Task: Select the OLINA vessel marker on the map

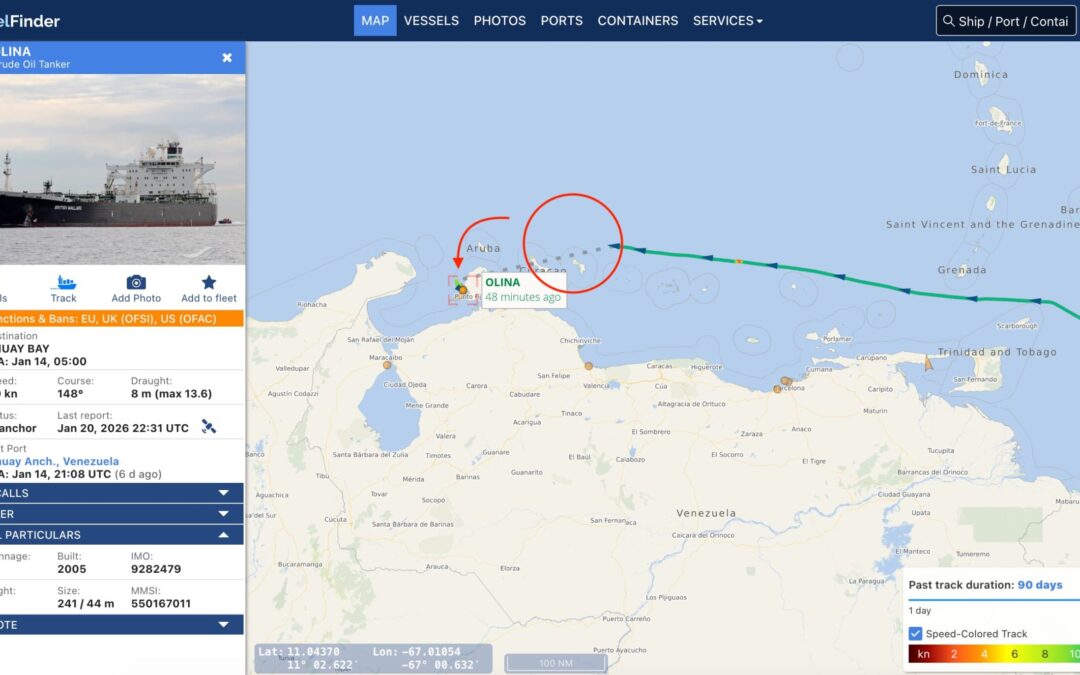Action: [460, 288]
